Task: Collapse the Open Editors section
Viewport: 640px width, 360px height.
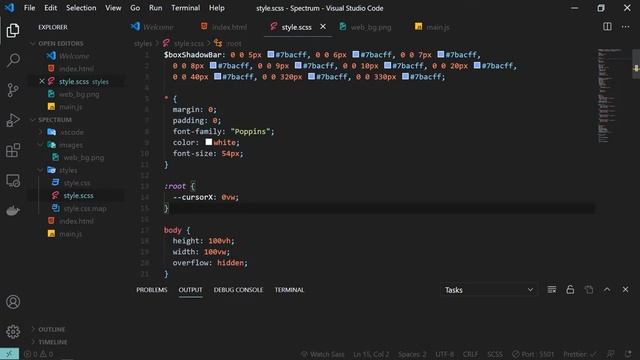Action: point(60,43)
